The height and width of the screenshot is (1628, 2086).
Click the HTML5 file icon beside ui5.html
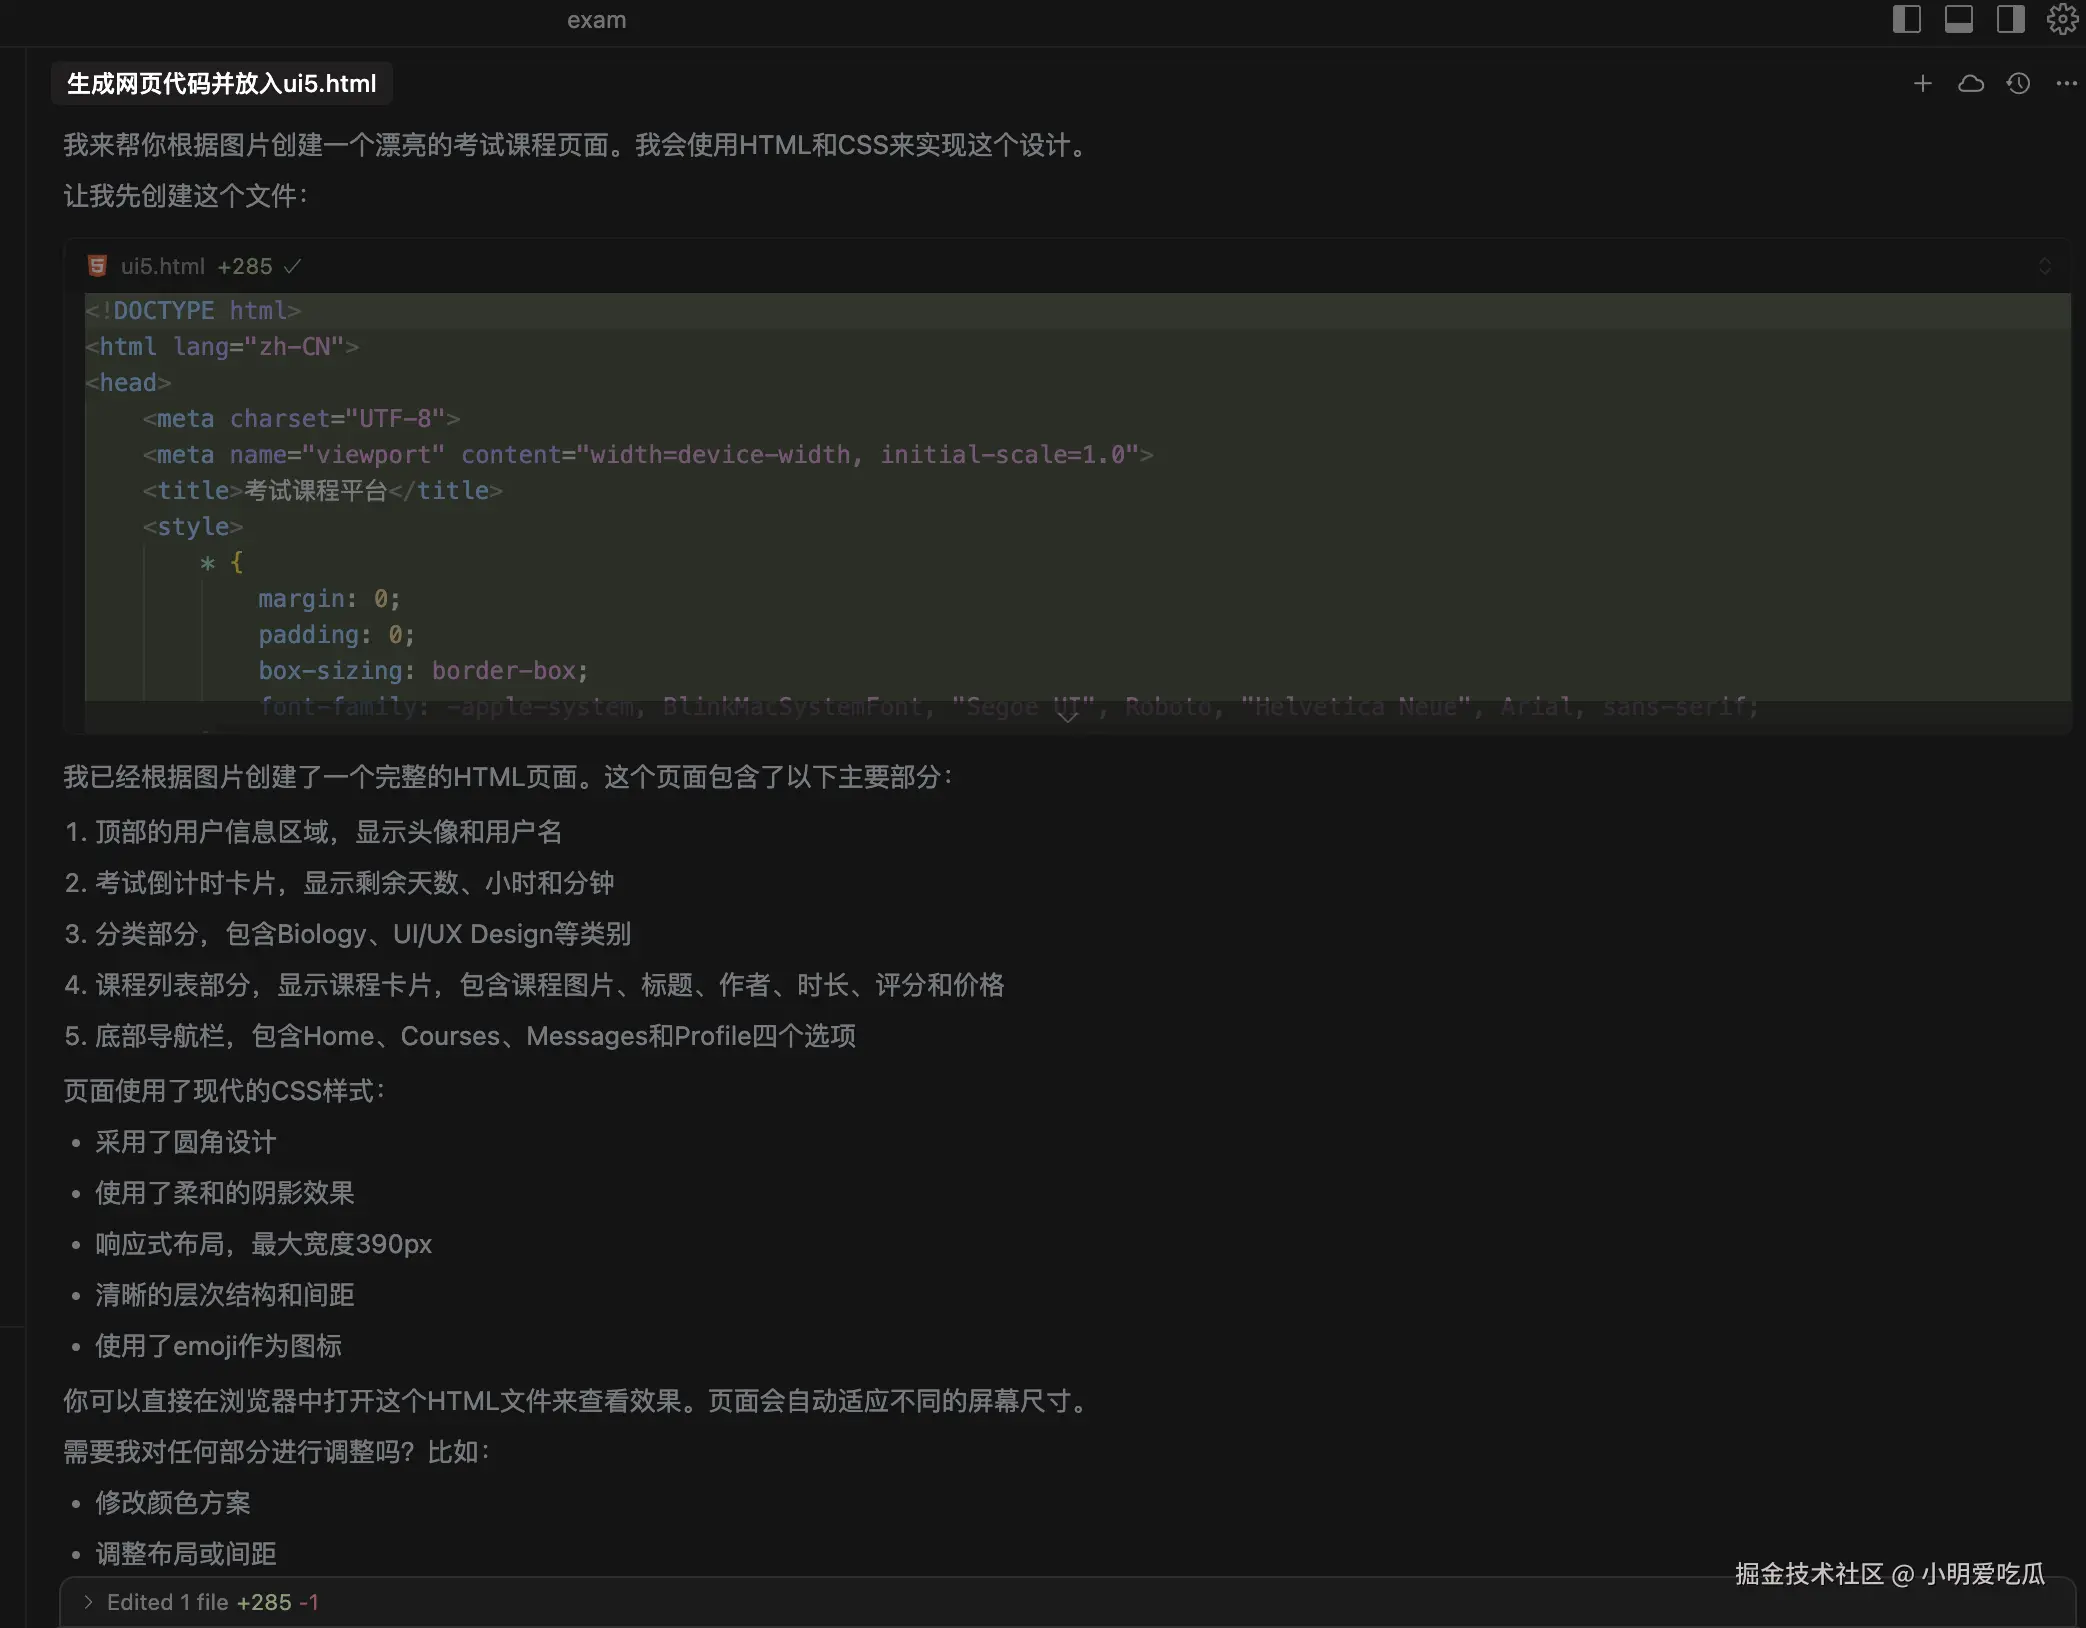click(x=97, y=266)
